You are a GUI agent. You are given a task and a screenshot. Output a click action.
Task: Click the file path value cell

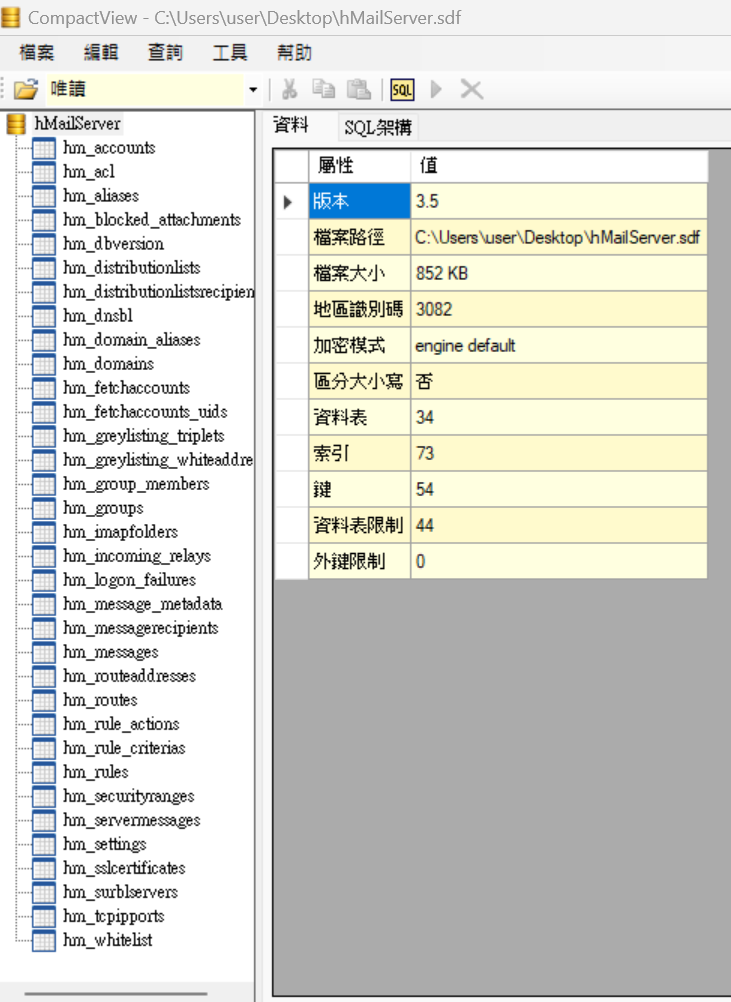pyautogui.click(x=559, y=237)
